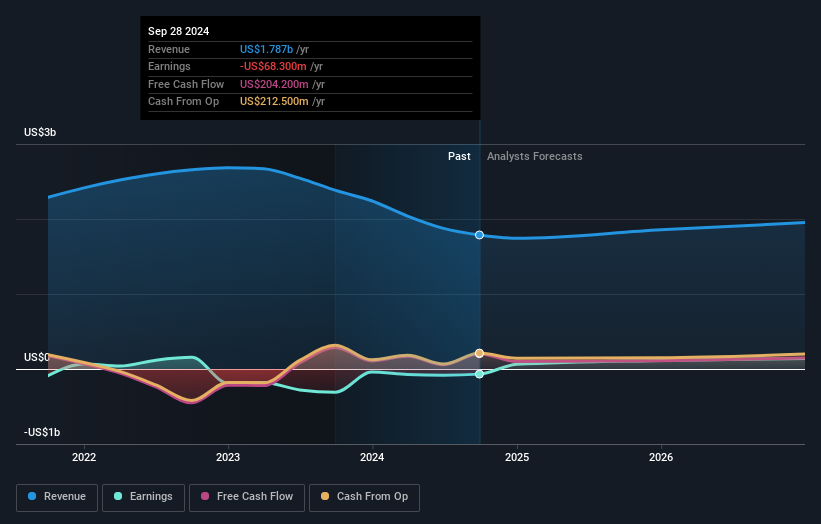Click the Sep 28 2024 tooltip date

tap(179, 31)
